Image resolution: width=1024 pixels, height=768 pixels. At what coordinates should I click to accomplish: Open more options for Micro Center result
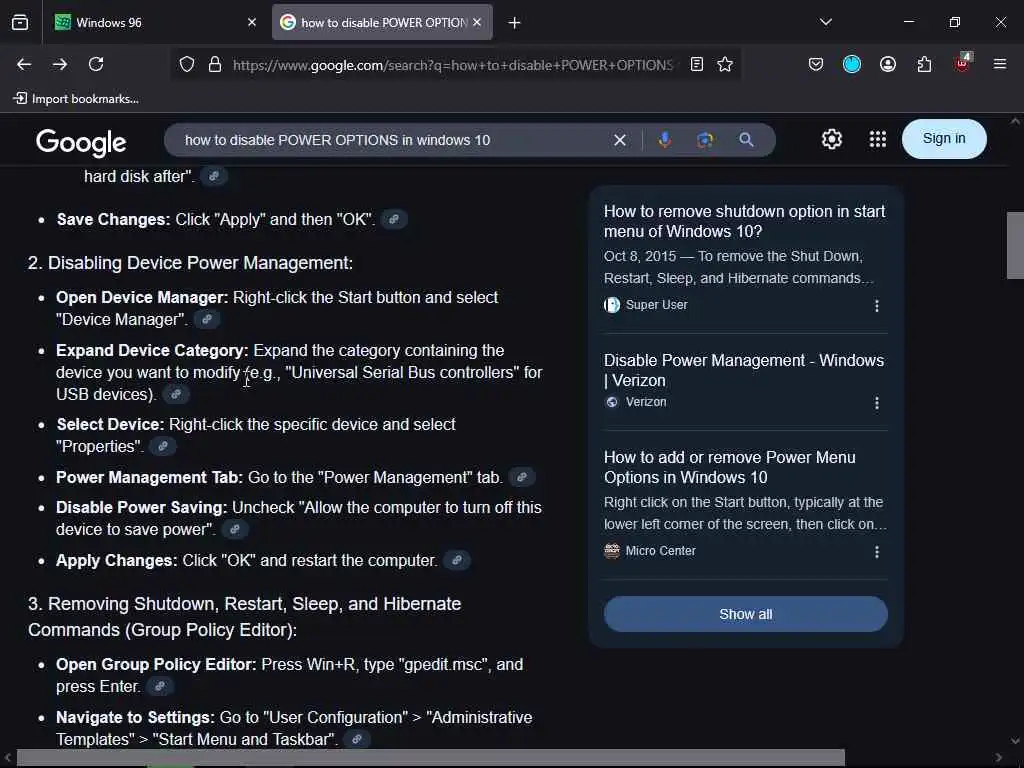(x=876, y=552)
